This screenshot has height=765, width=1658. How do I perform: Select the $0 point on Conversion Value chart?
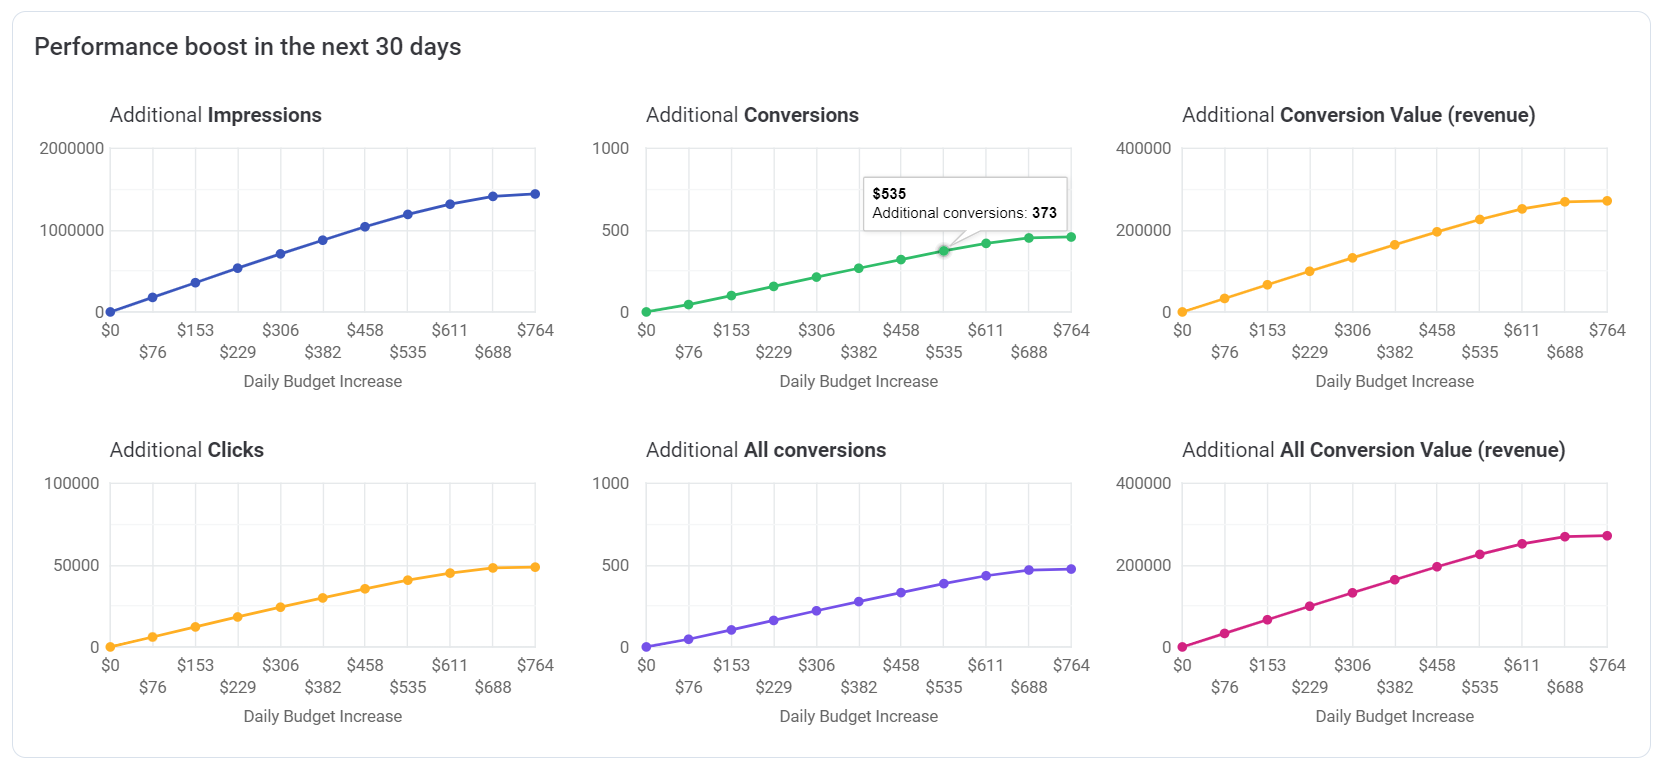click(1182, 312)
